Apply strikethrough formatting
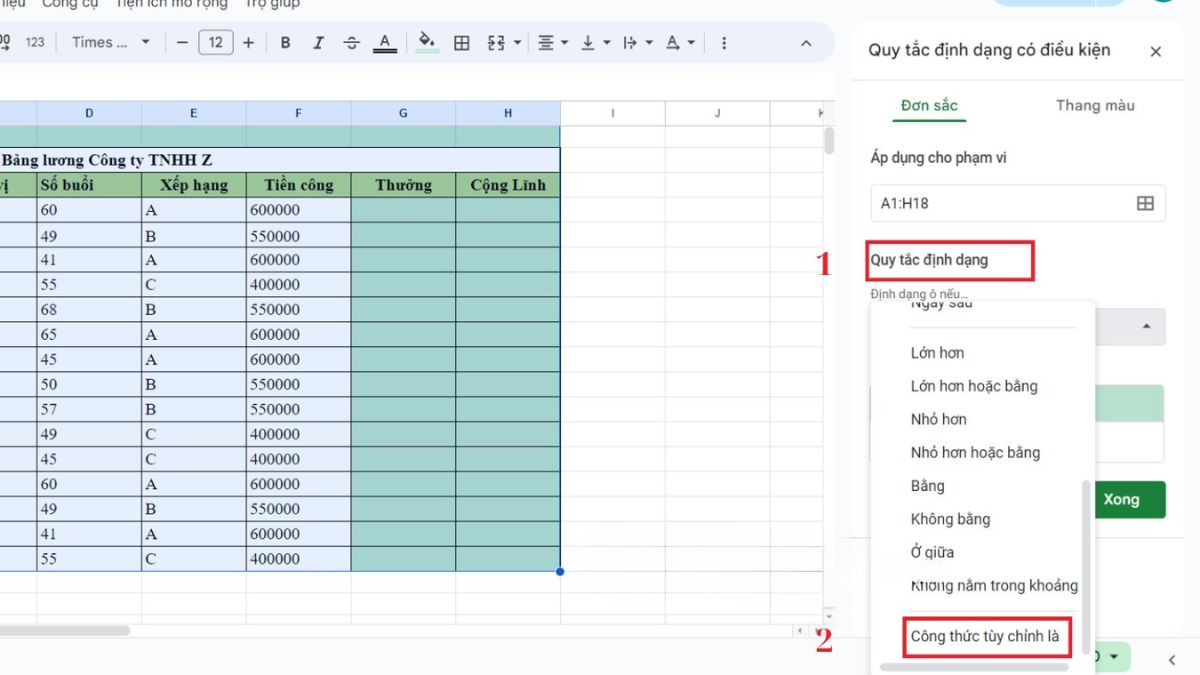The image size is (1200, 675). pyautogui.click(x=351, y=43)
